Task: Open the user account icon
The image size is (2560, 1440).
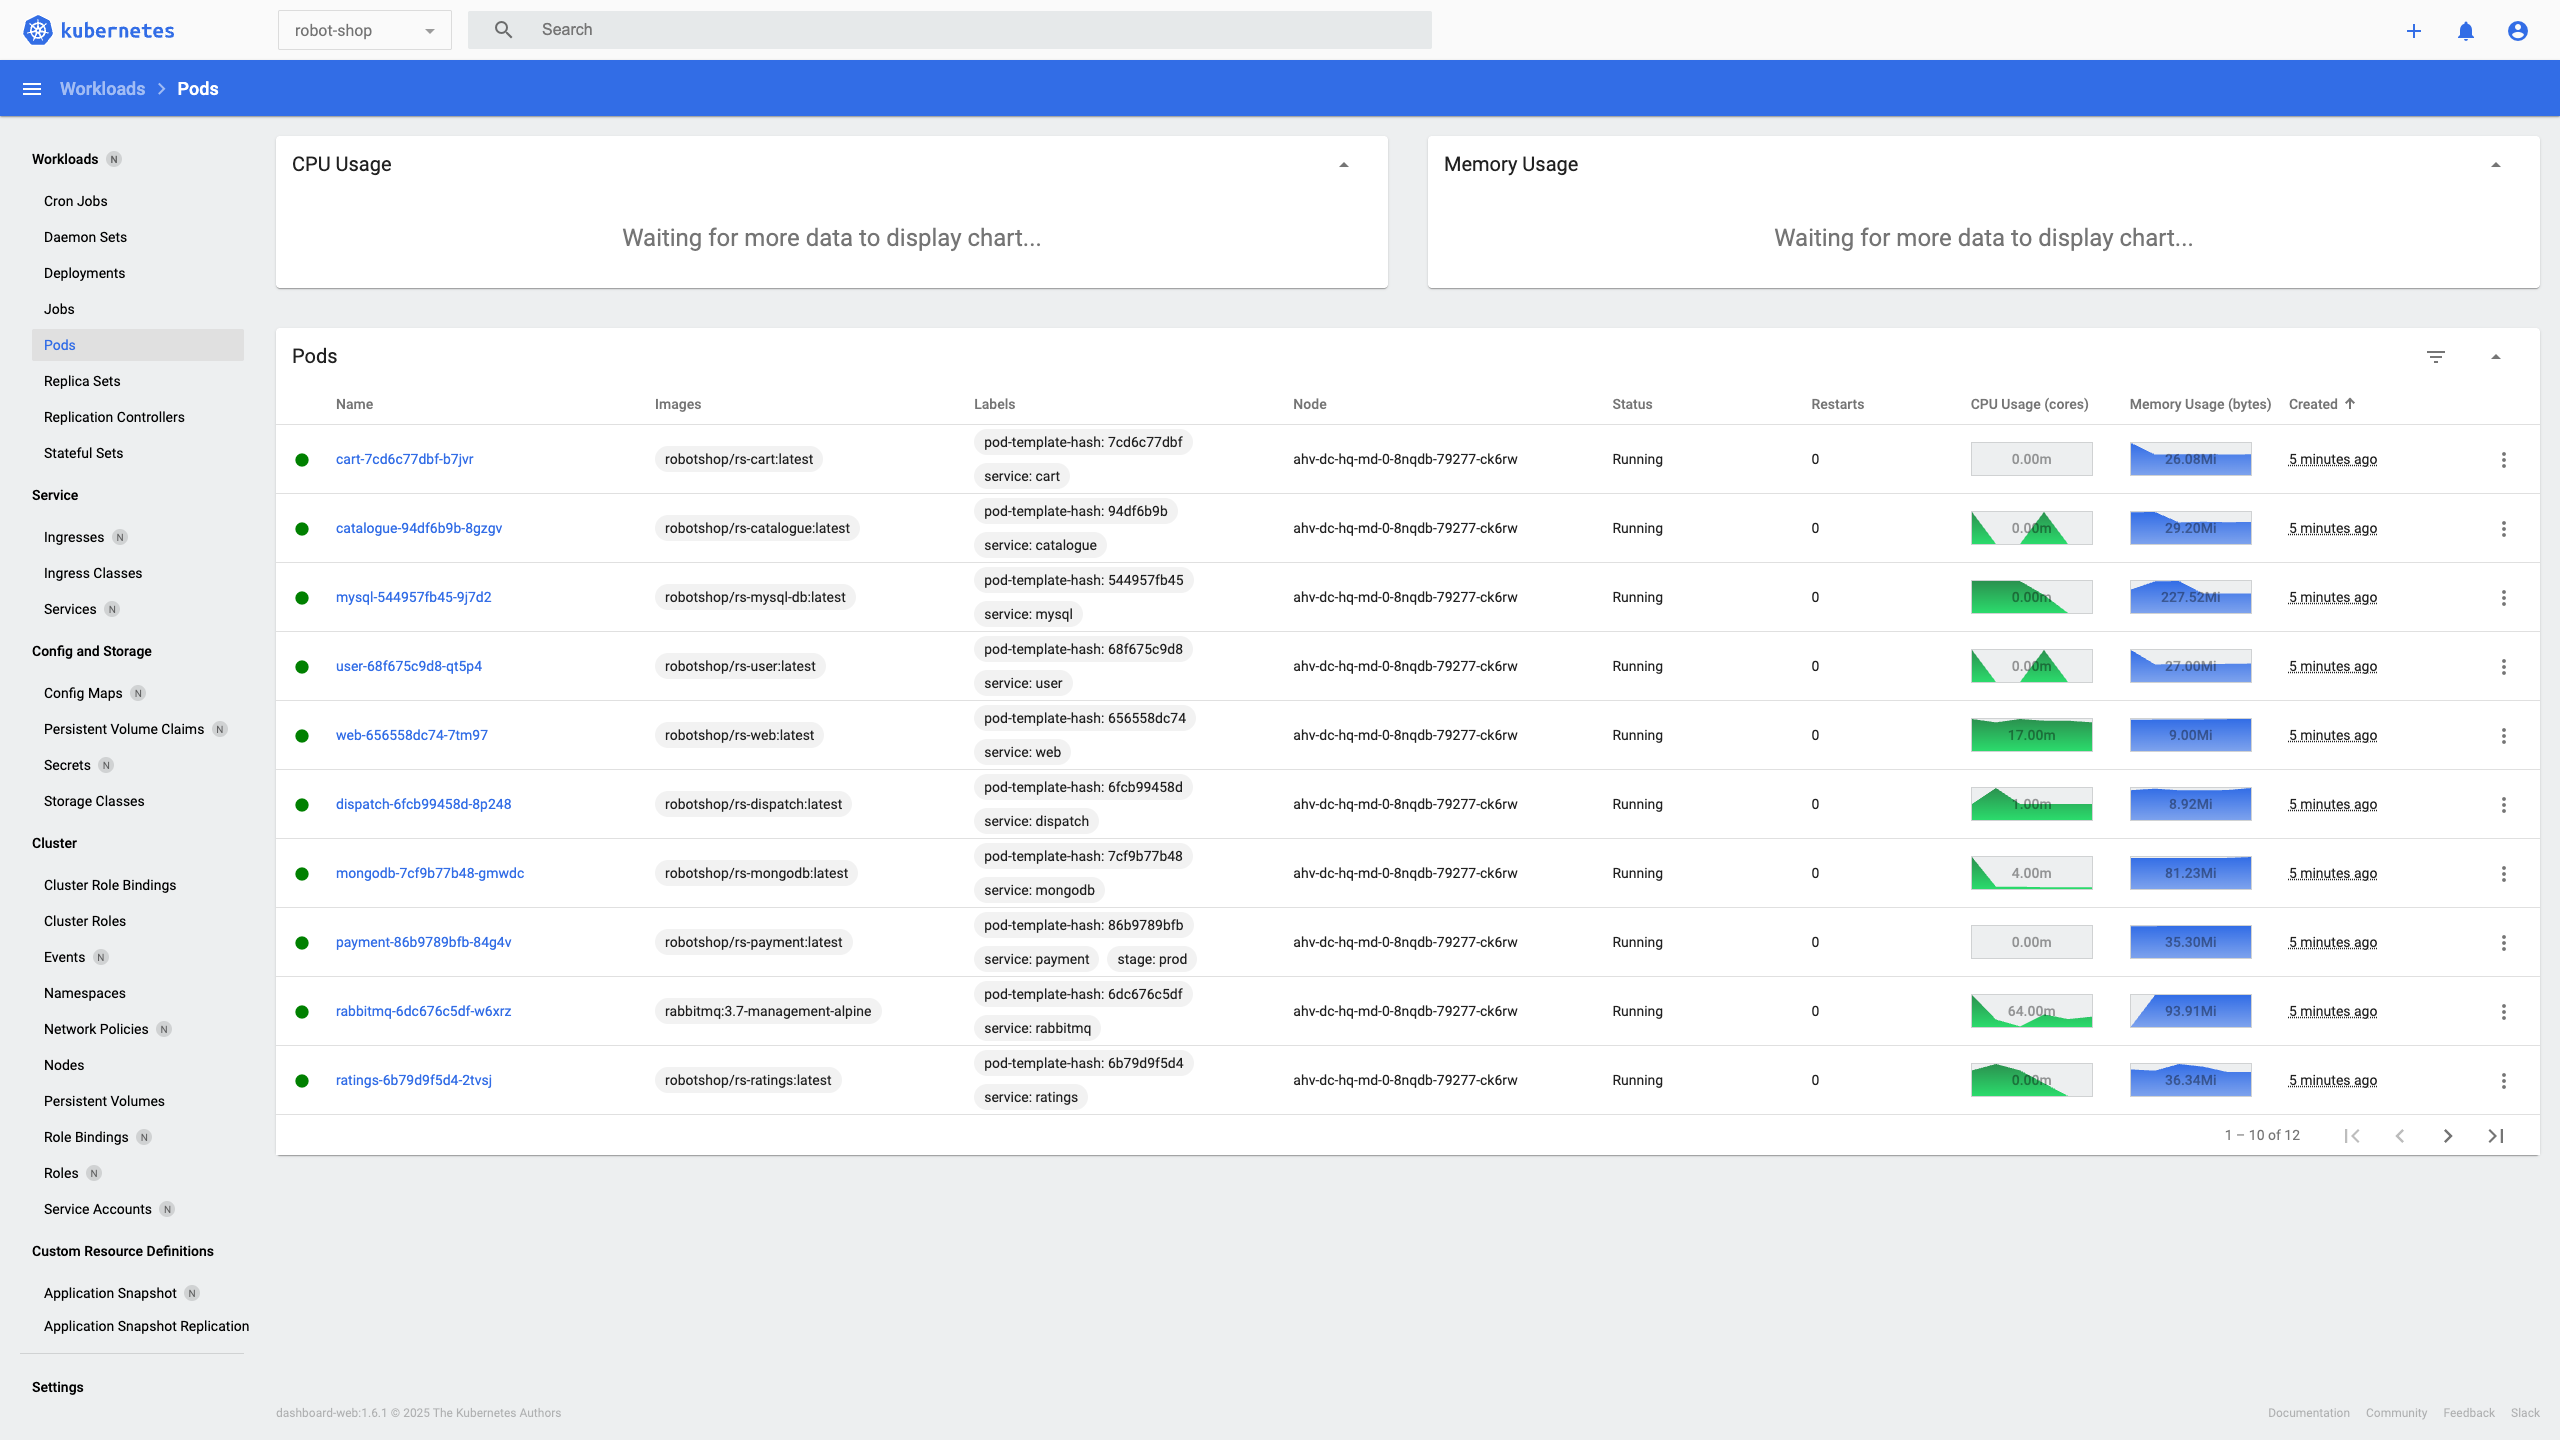Action: [x=2517, y=31]
